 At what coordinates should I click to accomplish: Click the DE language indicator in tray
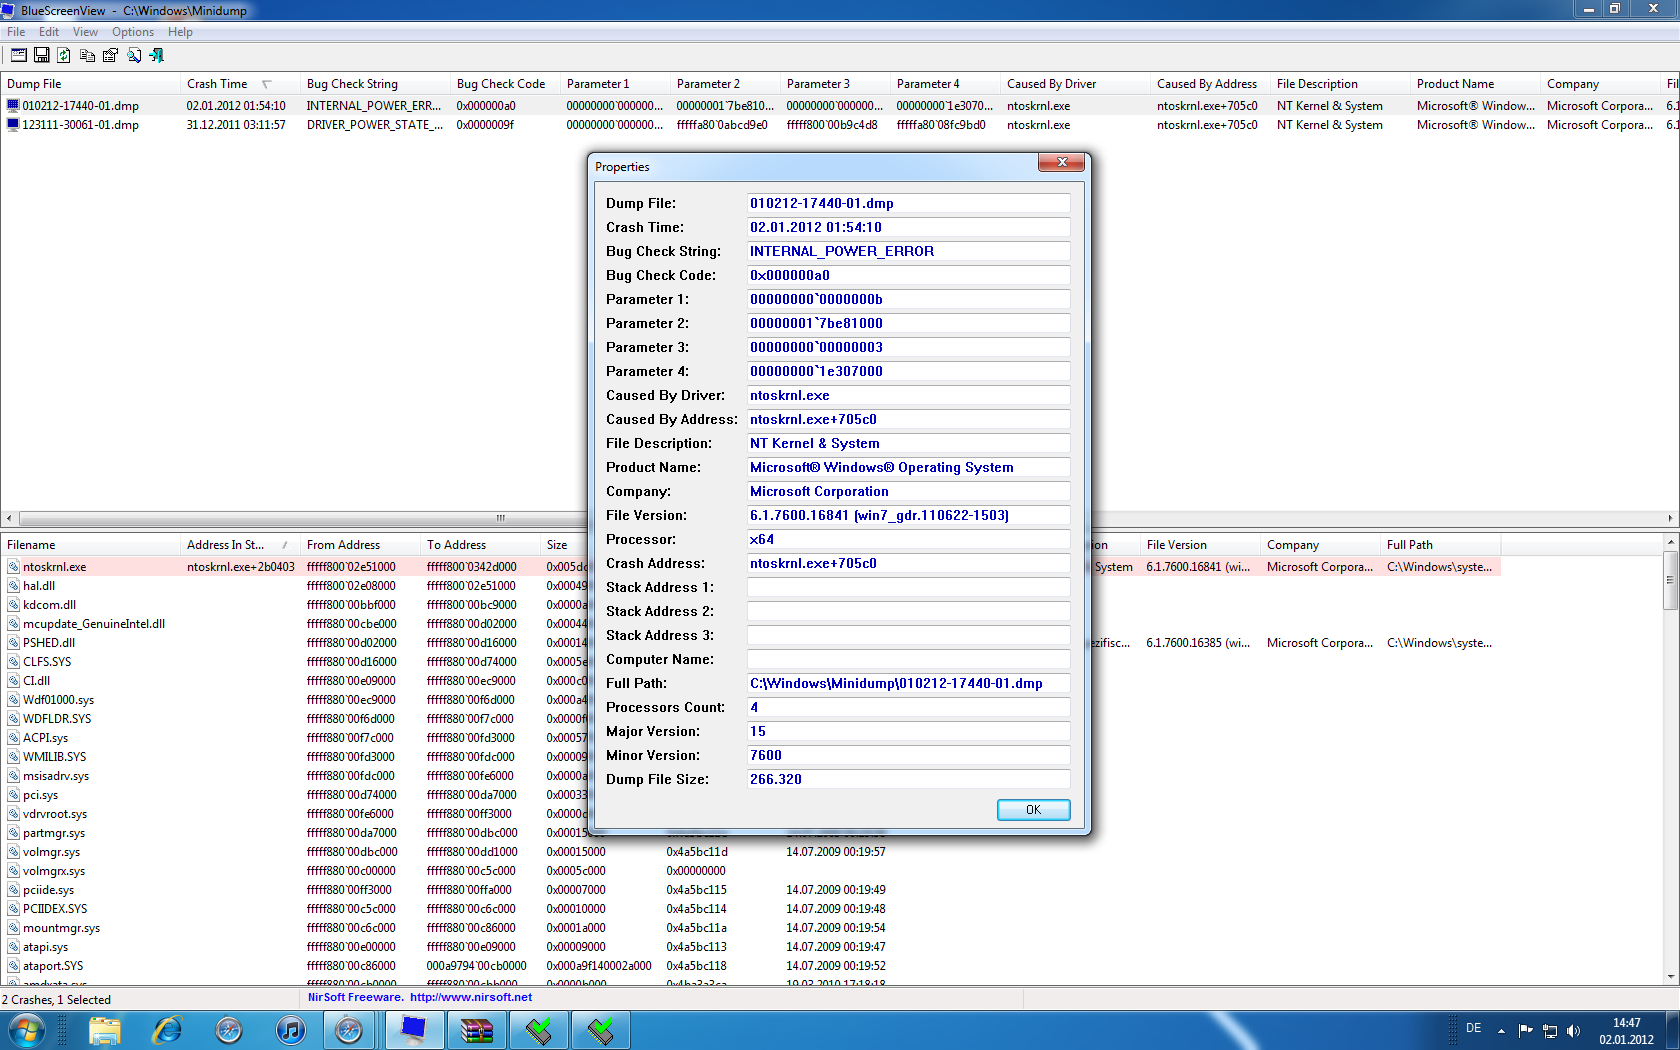click(x=1473, y=1028)
